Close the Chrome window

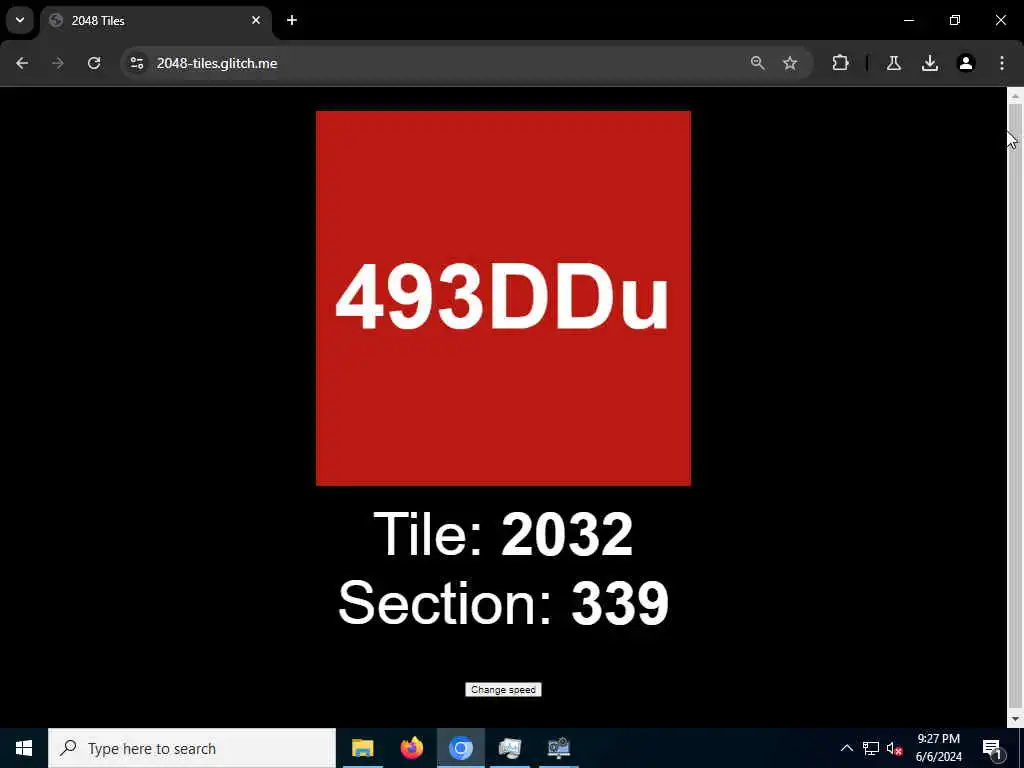(x=1000, y=20)
